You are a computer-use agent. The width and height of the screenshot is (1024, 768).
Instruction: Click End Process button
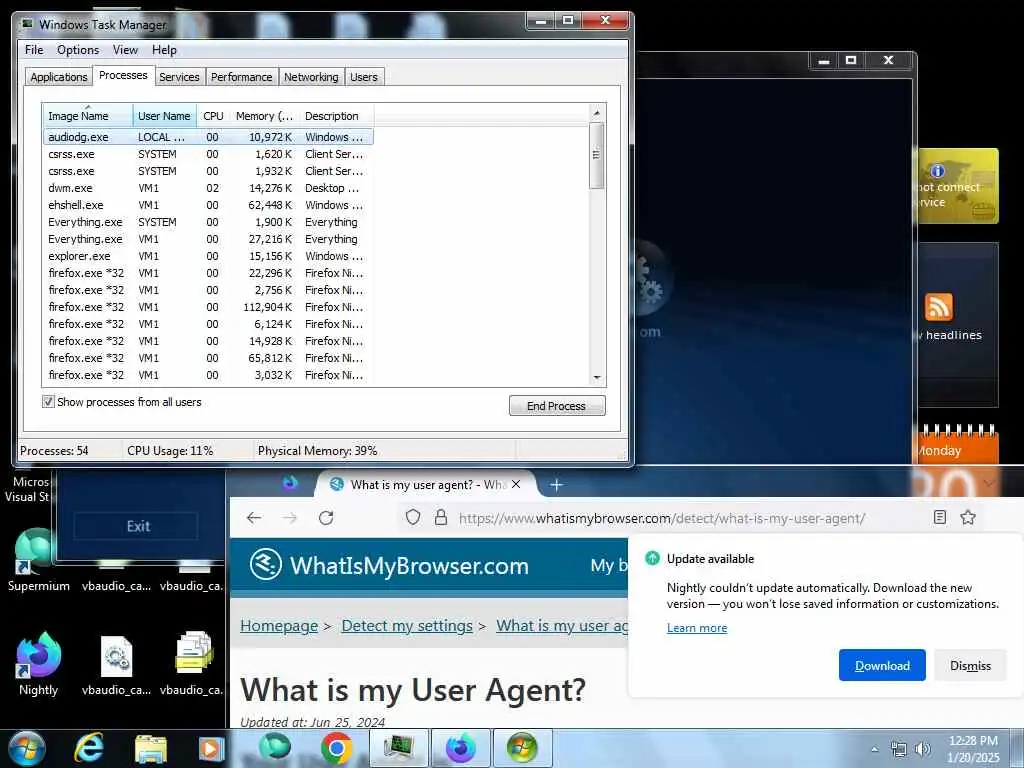[x=556, y=406]
